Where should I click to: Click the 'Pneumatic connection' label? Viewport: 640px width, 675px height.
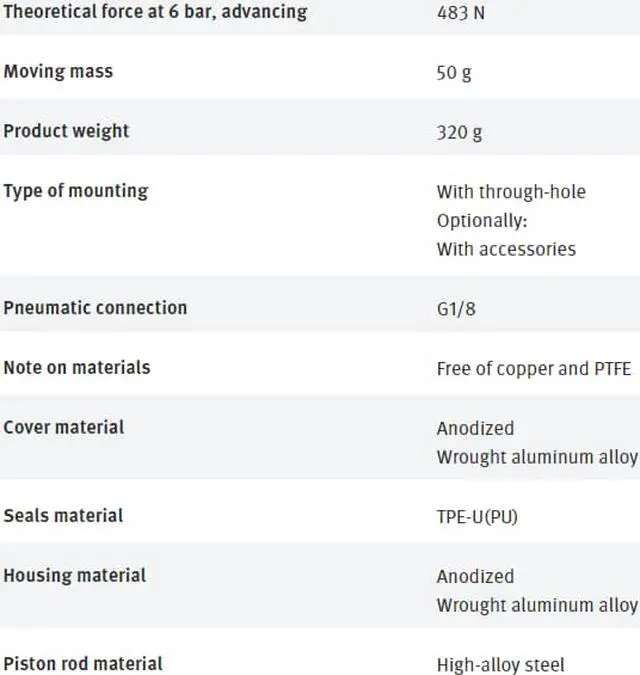pos(95,308)
